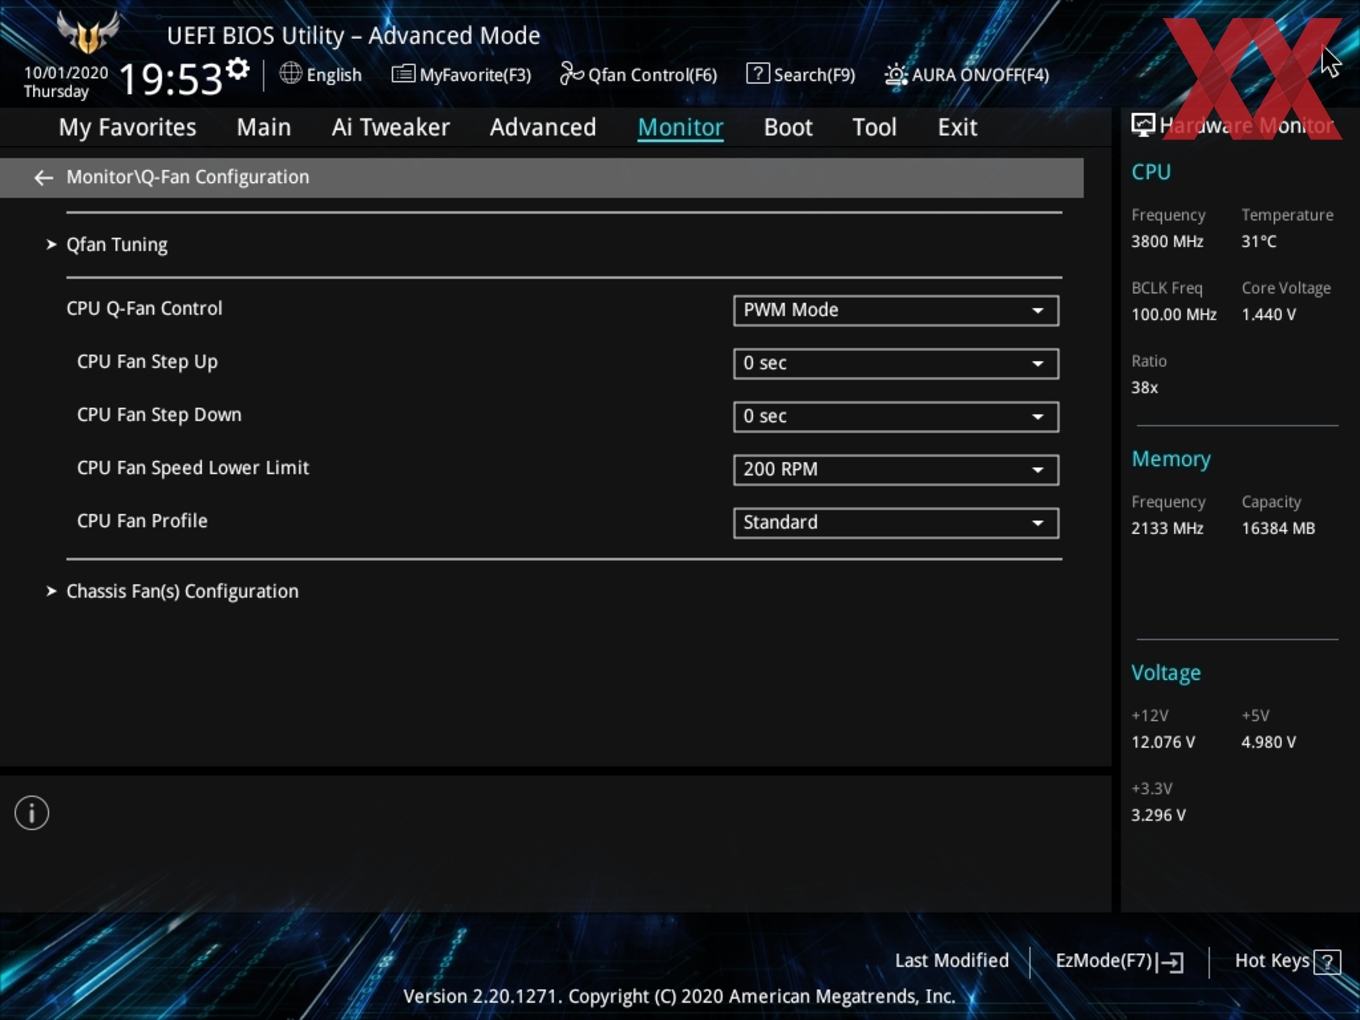This screenshot has width=1360, height=1020.
Task: Click memory frequency 2133 MHz
Action: click(x=1167, y=528)
